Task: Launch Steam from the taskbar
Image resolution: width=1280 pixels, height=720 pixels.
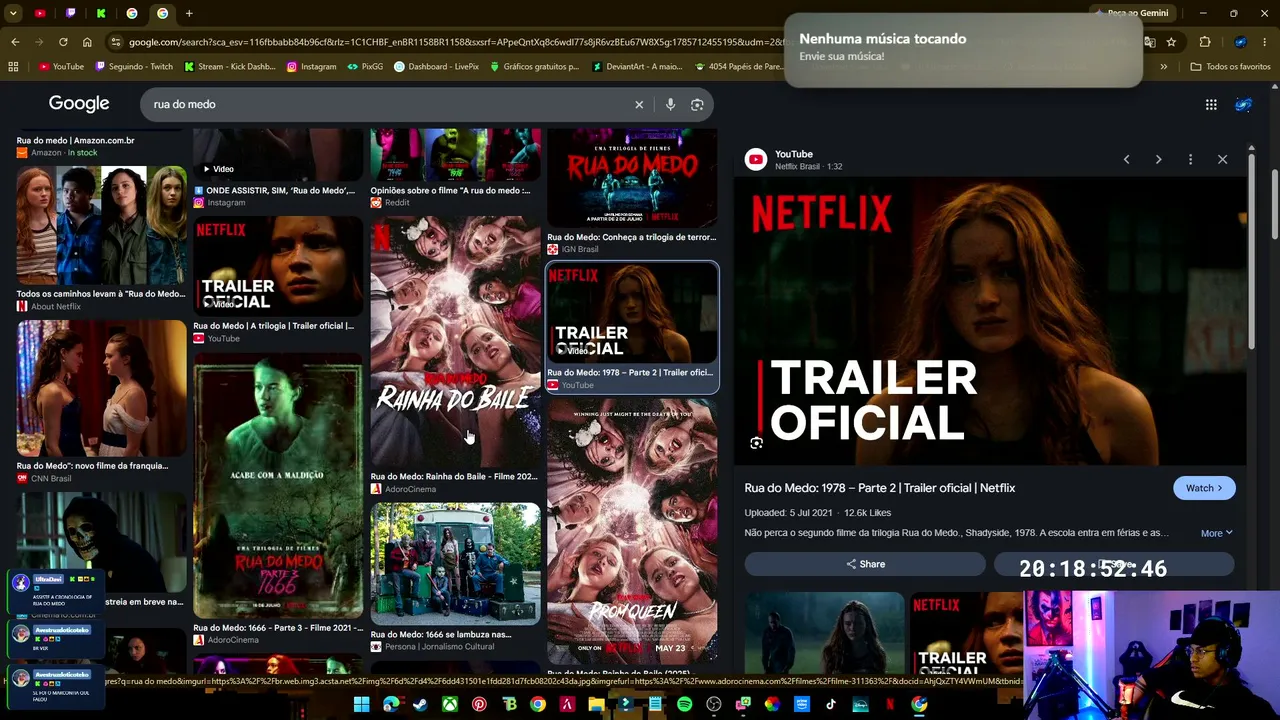Action: pos(420,704)
